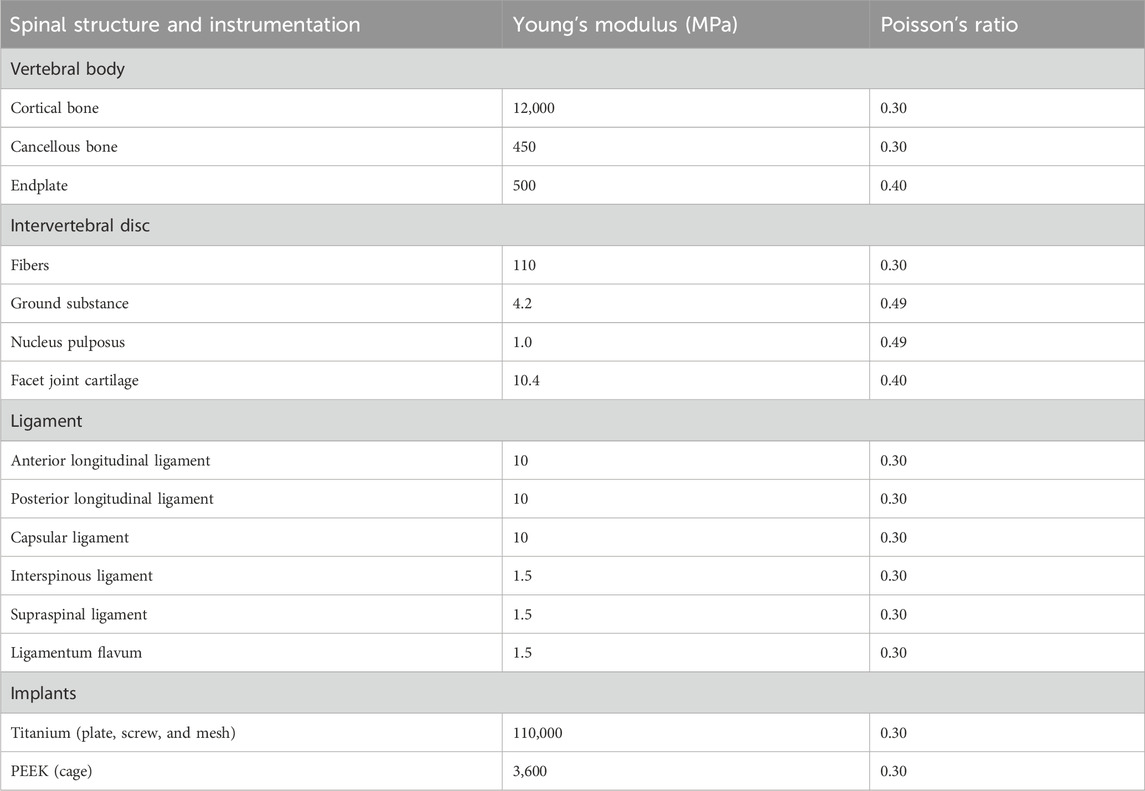
Task: Click 'Titanium (plate, screw, and mesh)' cell
Action: [124, 733]
